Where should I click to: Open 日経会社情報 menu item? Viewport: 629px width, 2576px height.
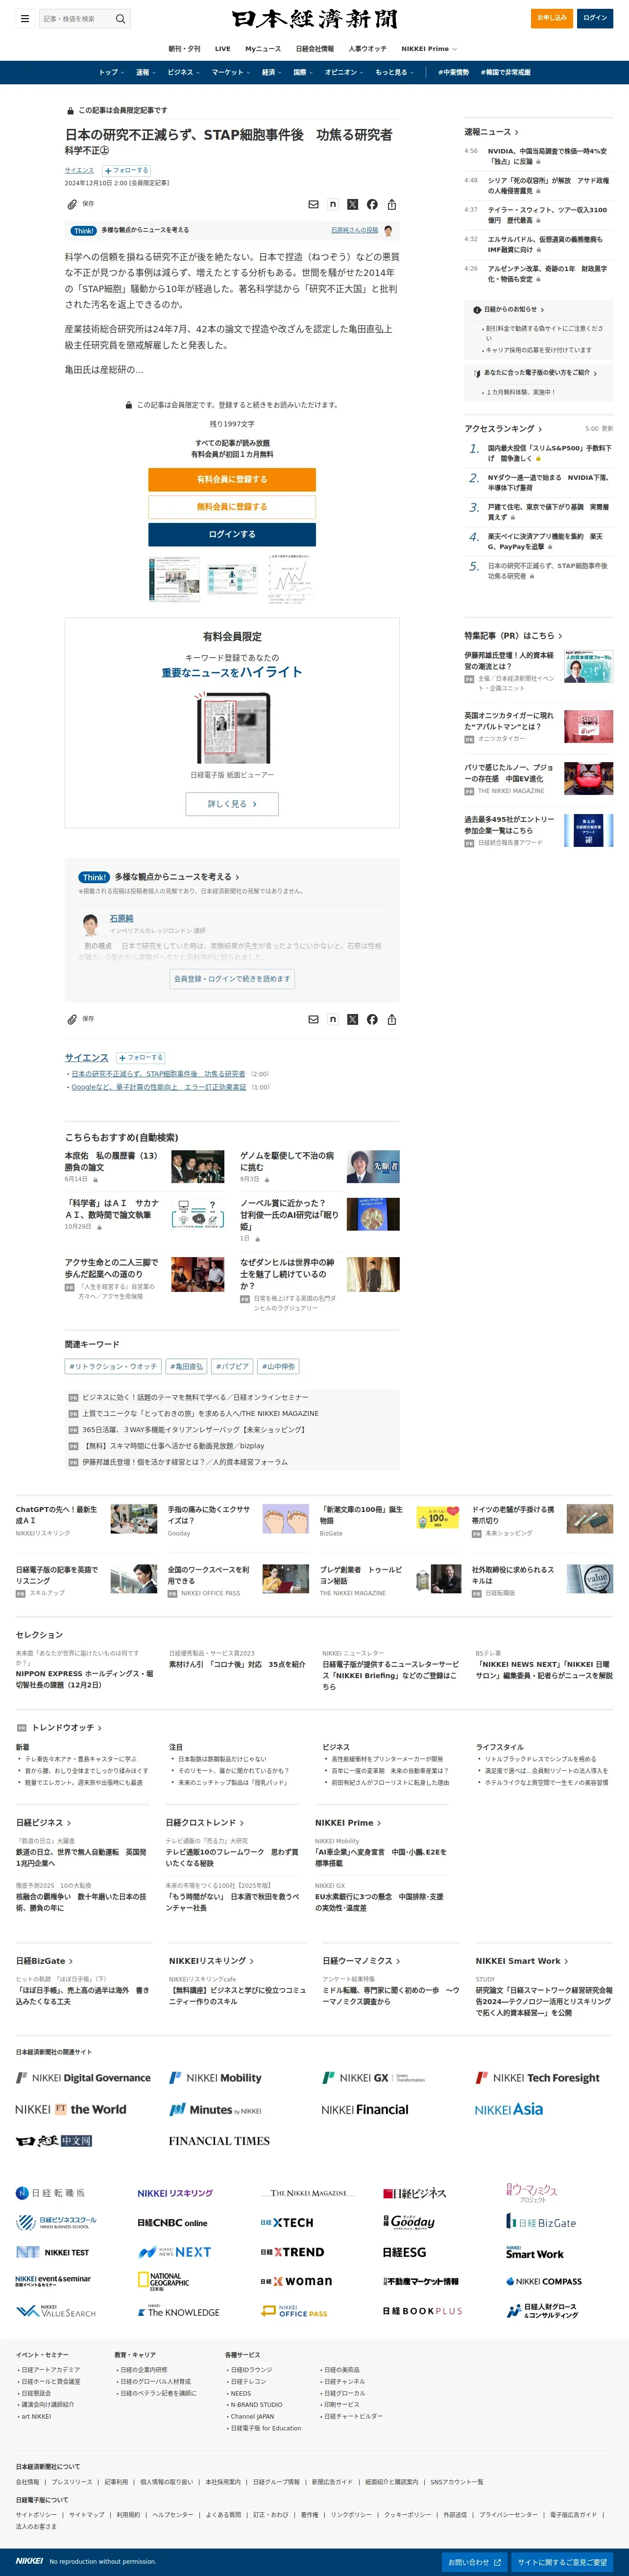(315, 49)
